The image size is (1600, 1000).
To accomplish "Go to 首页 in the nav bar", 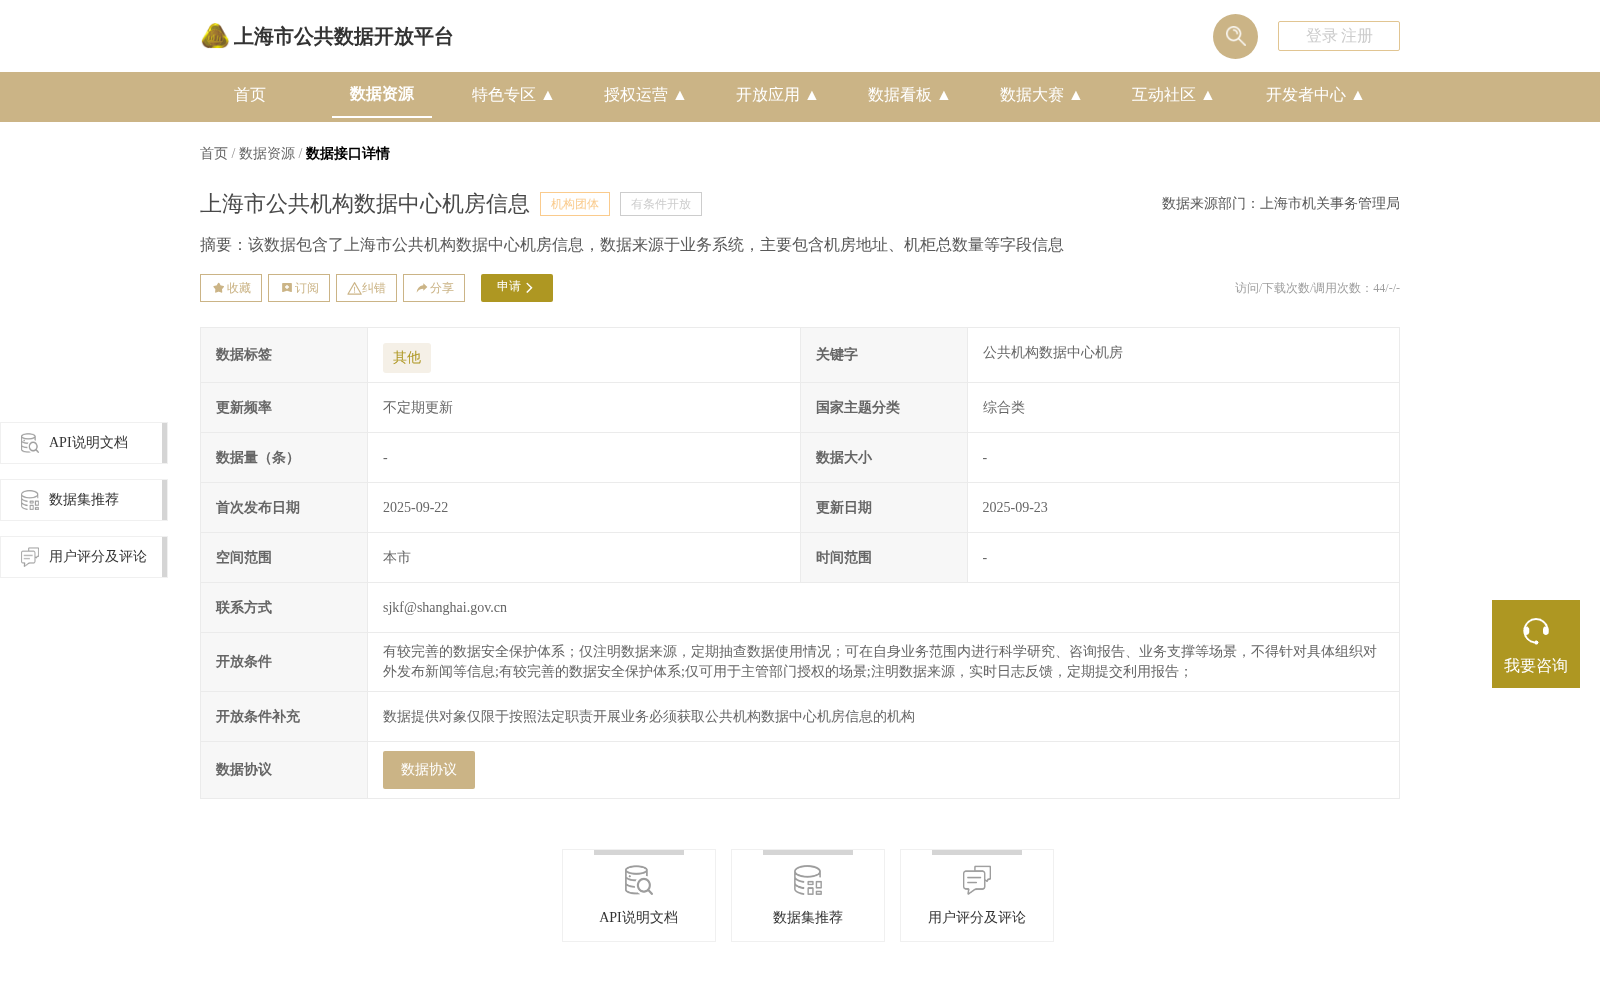I will click(x=250, y=95).
